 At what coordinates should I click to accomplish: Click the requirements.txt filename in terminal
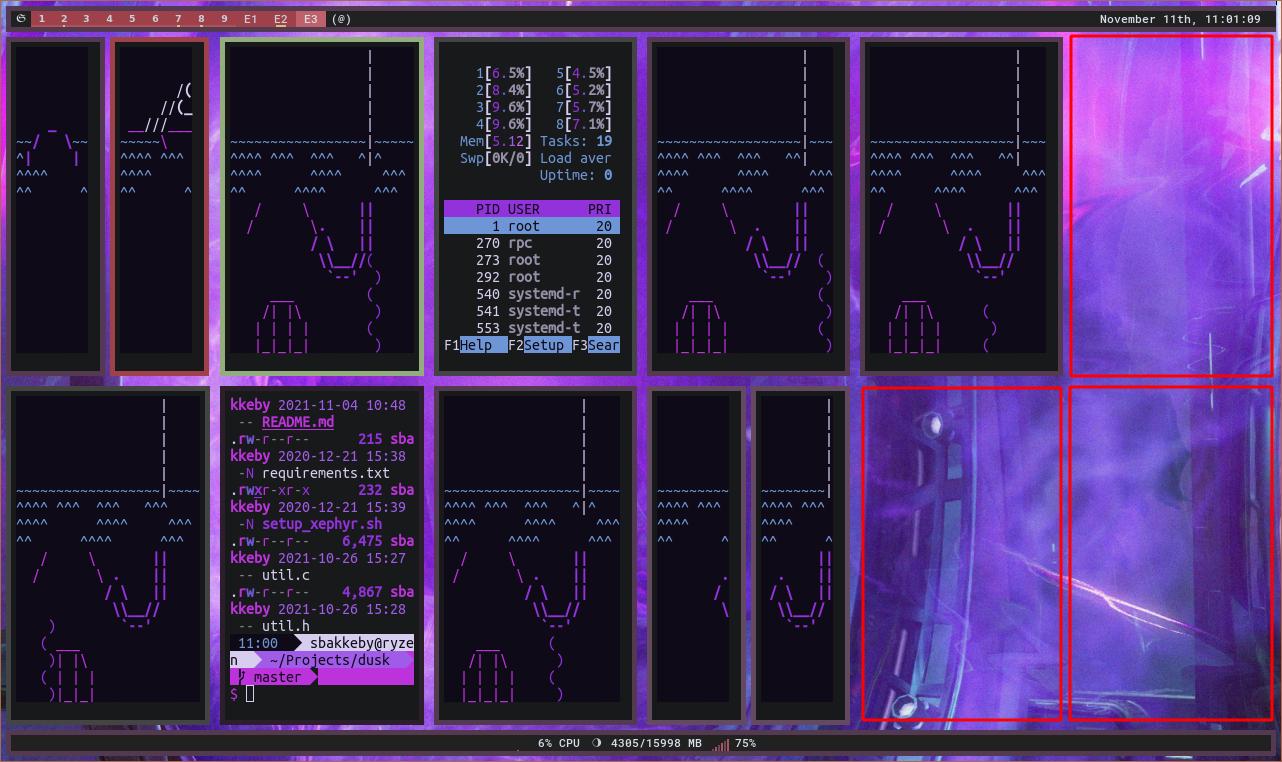(326, 473)
